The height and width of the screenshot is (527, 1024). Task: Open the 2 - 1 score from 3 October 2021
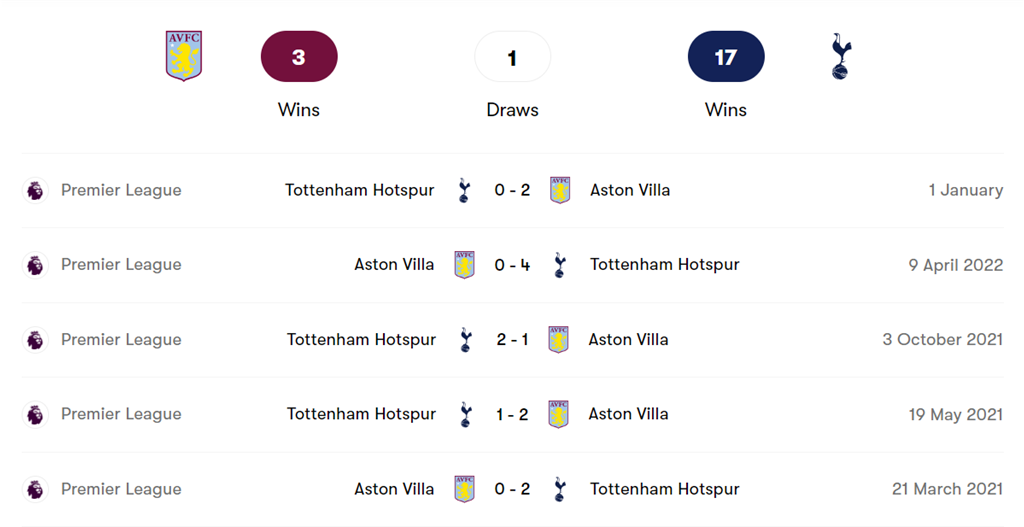[x=512, y=340]
